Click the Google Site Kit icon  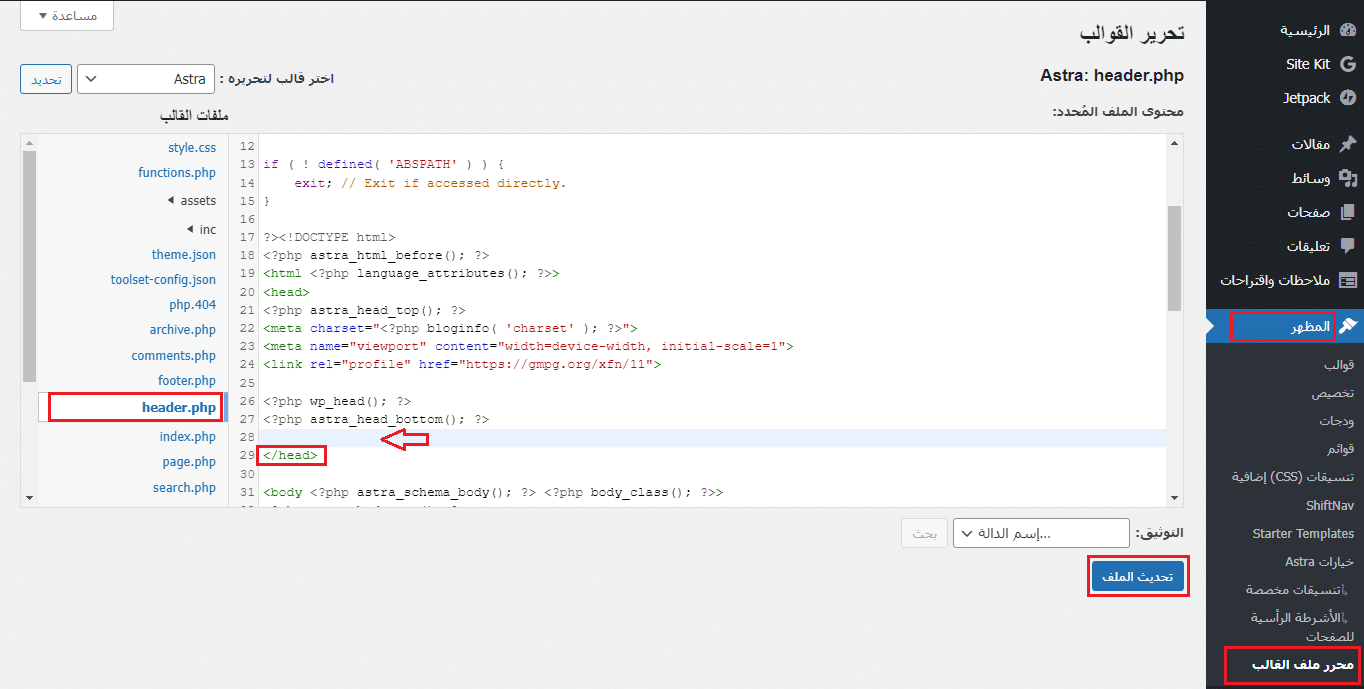[1347, 64]
